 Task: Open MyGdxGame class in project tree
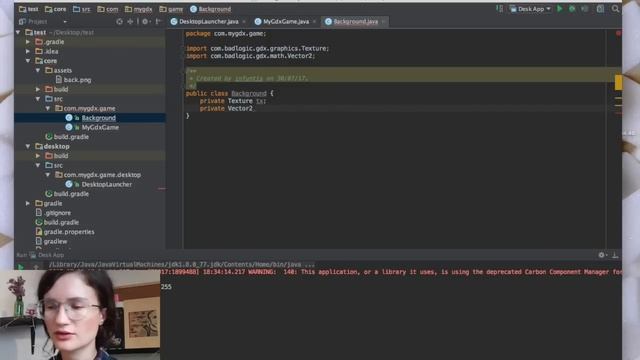(92, 127)
